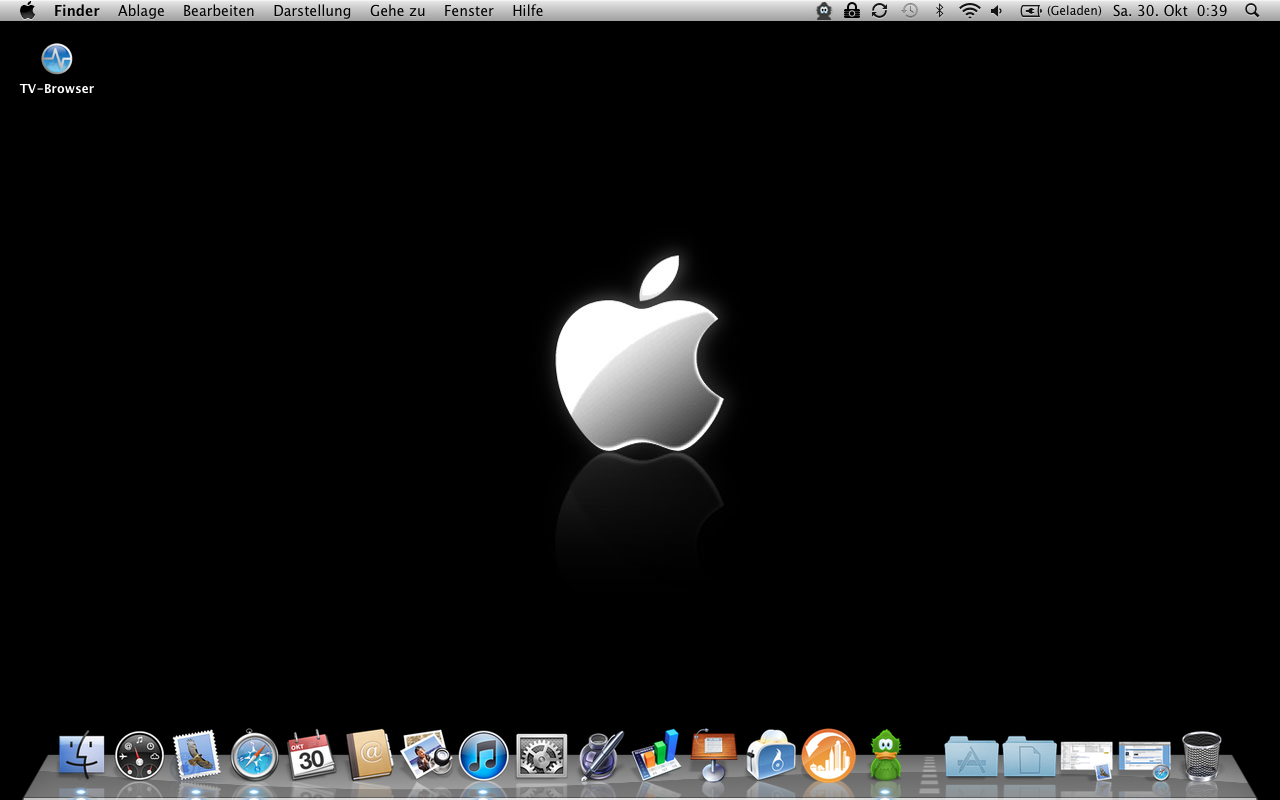Open the Trash in the Dock

pos(1201,755)
